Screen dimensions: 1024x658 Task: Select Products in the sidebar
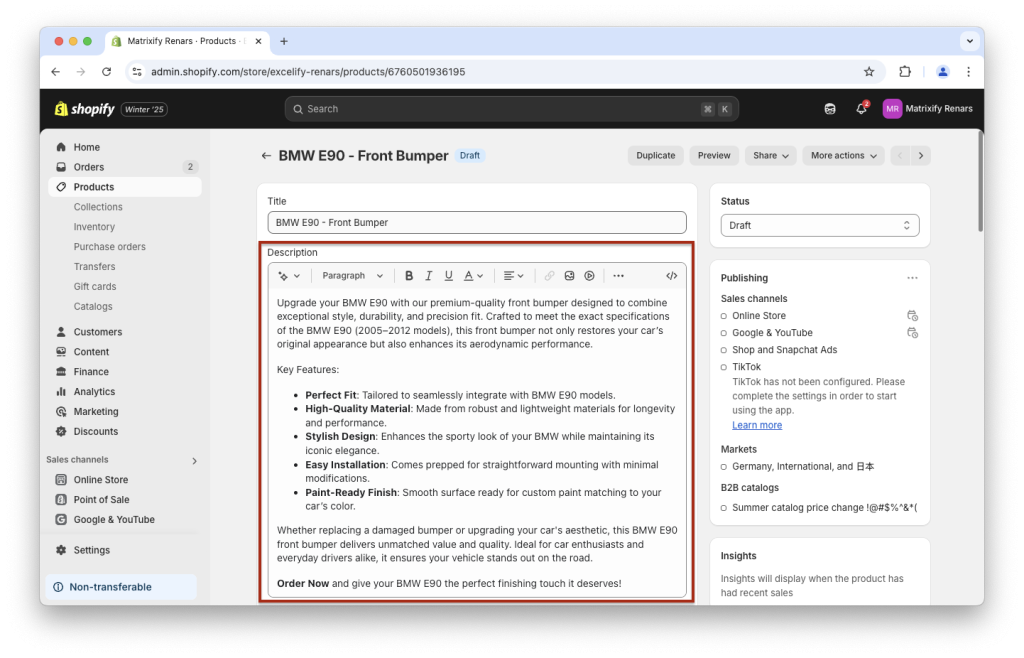pos(96,186)
